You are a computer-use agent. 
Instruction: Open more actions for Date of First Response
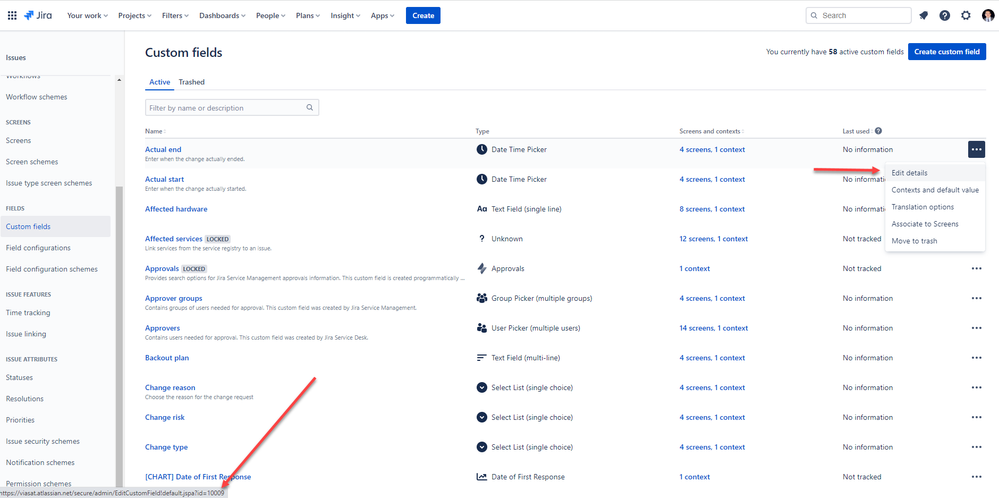point(976,477)
